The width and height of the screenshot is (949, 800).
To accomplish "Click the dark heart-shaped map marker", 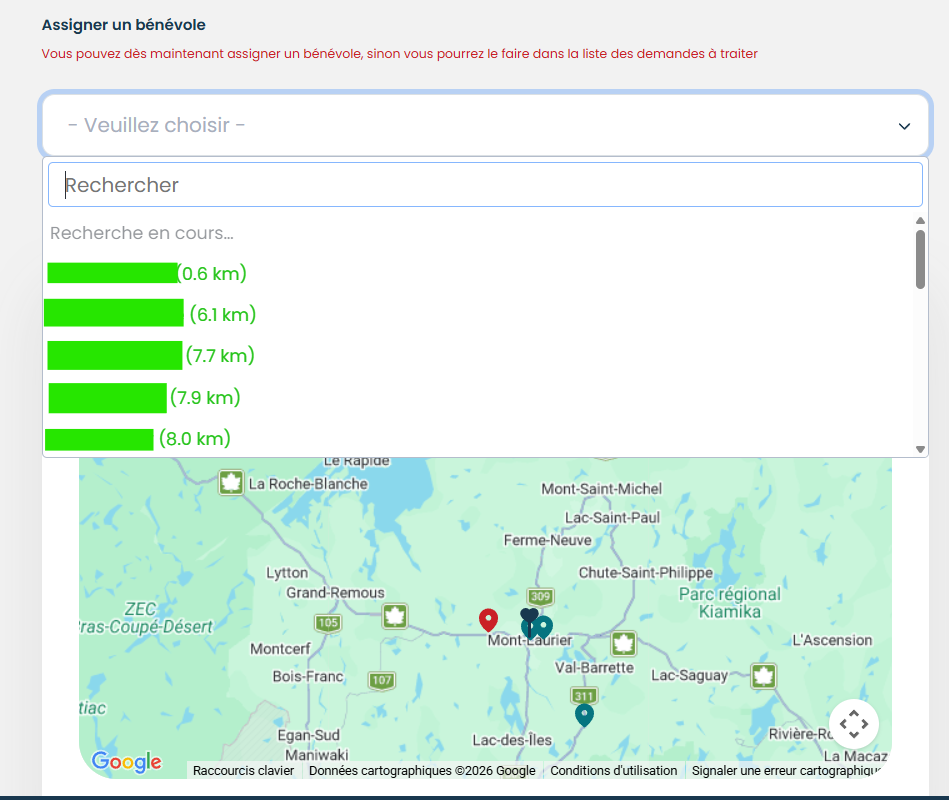I will [529, 615].
